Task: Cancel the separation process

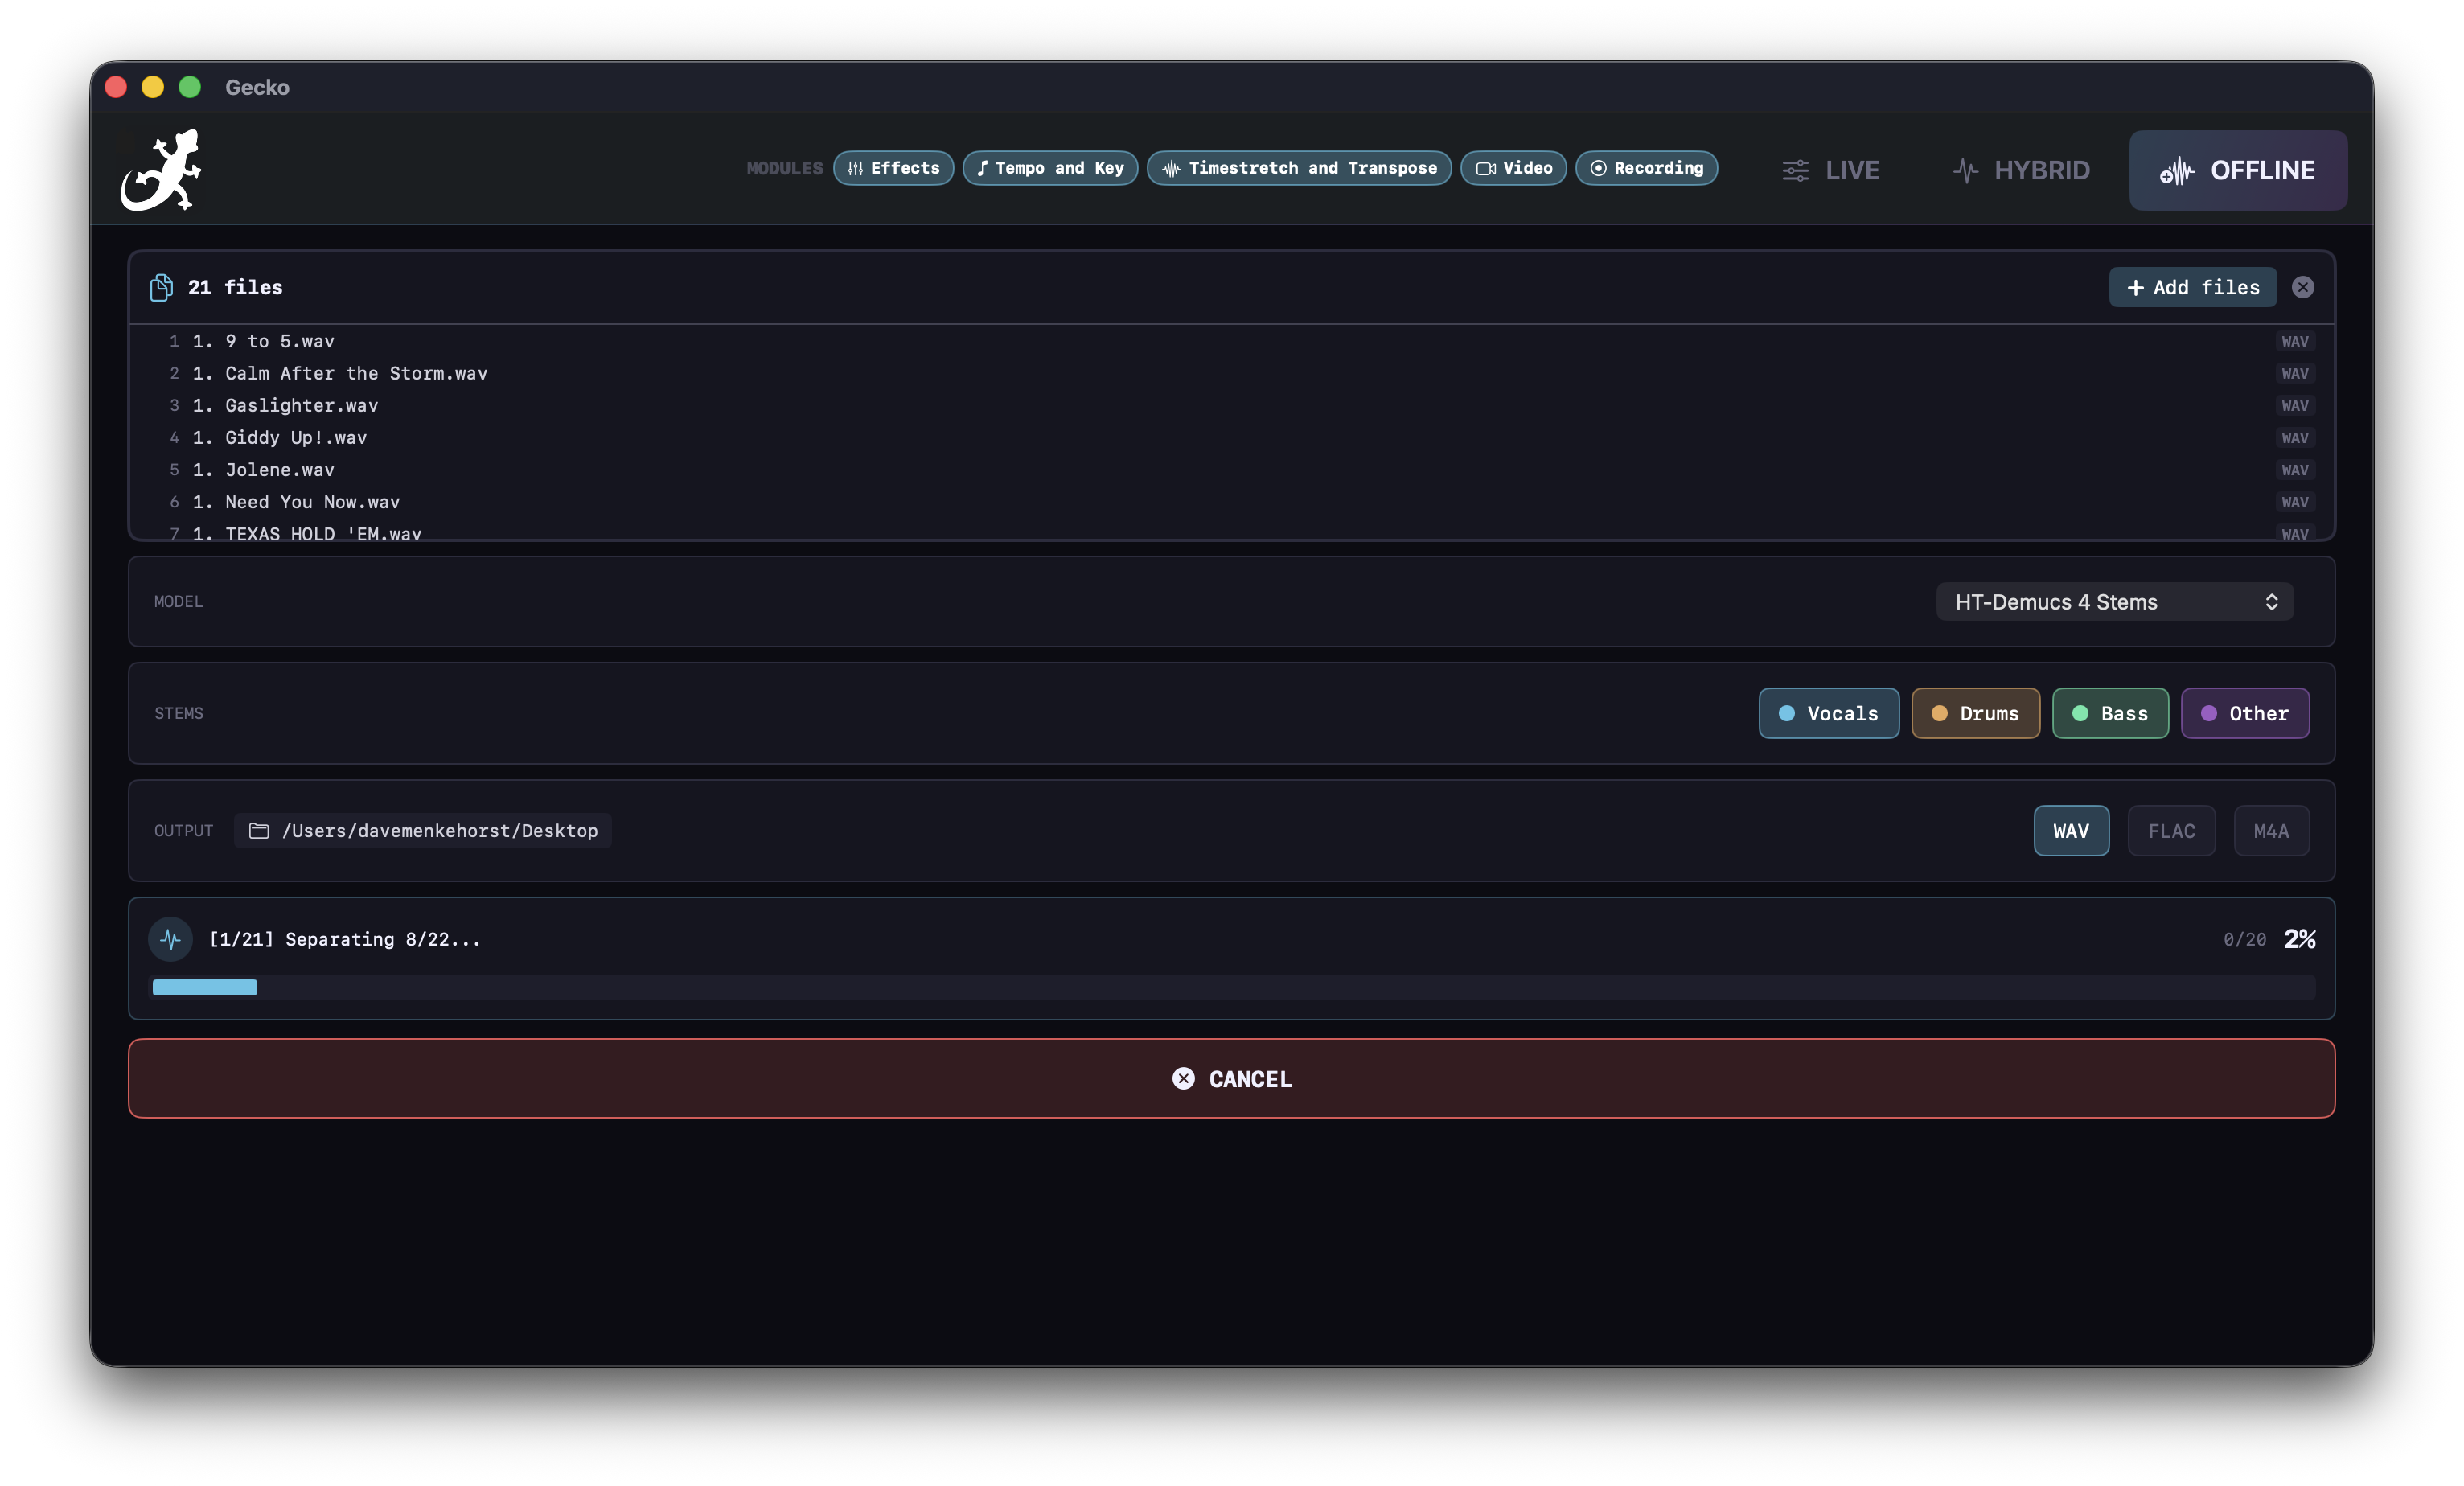Action: 1231,1078
